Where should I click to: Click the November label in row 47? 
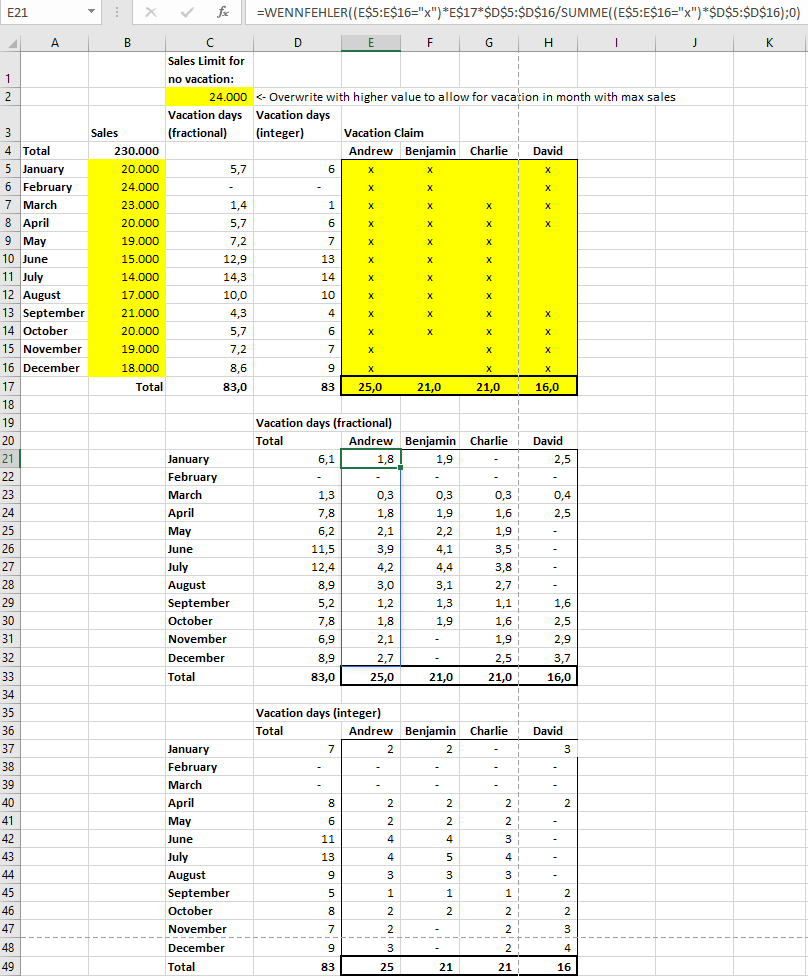pyautogui.click(x=197, y=929)
